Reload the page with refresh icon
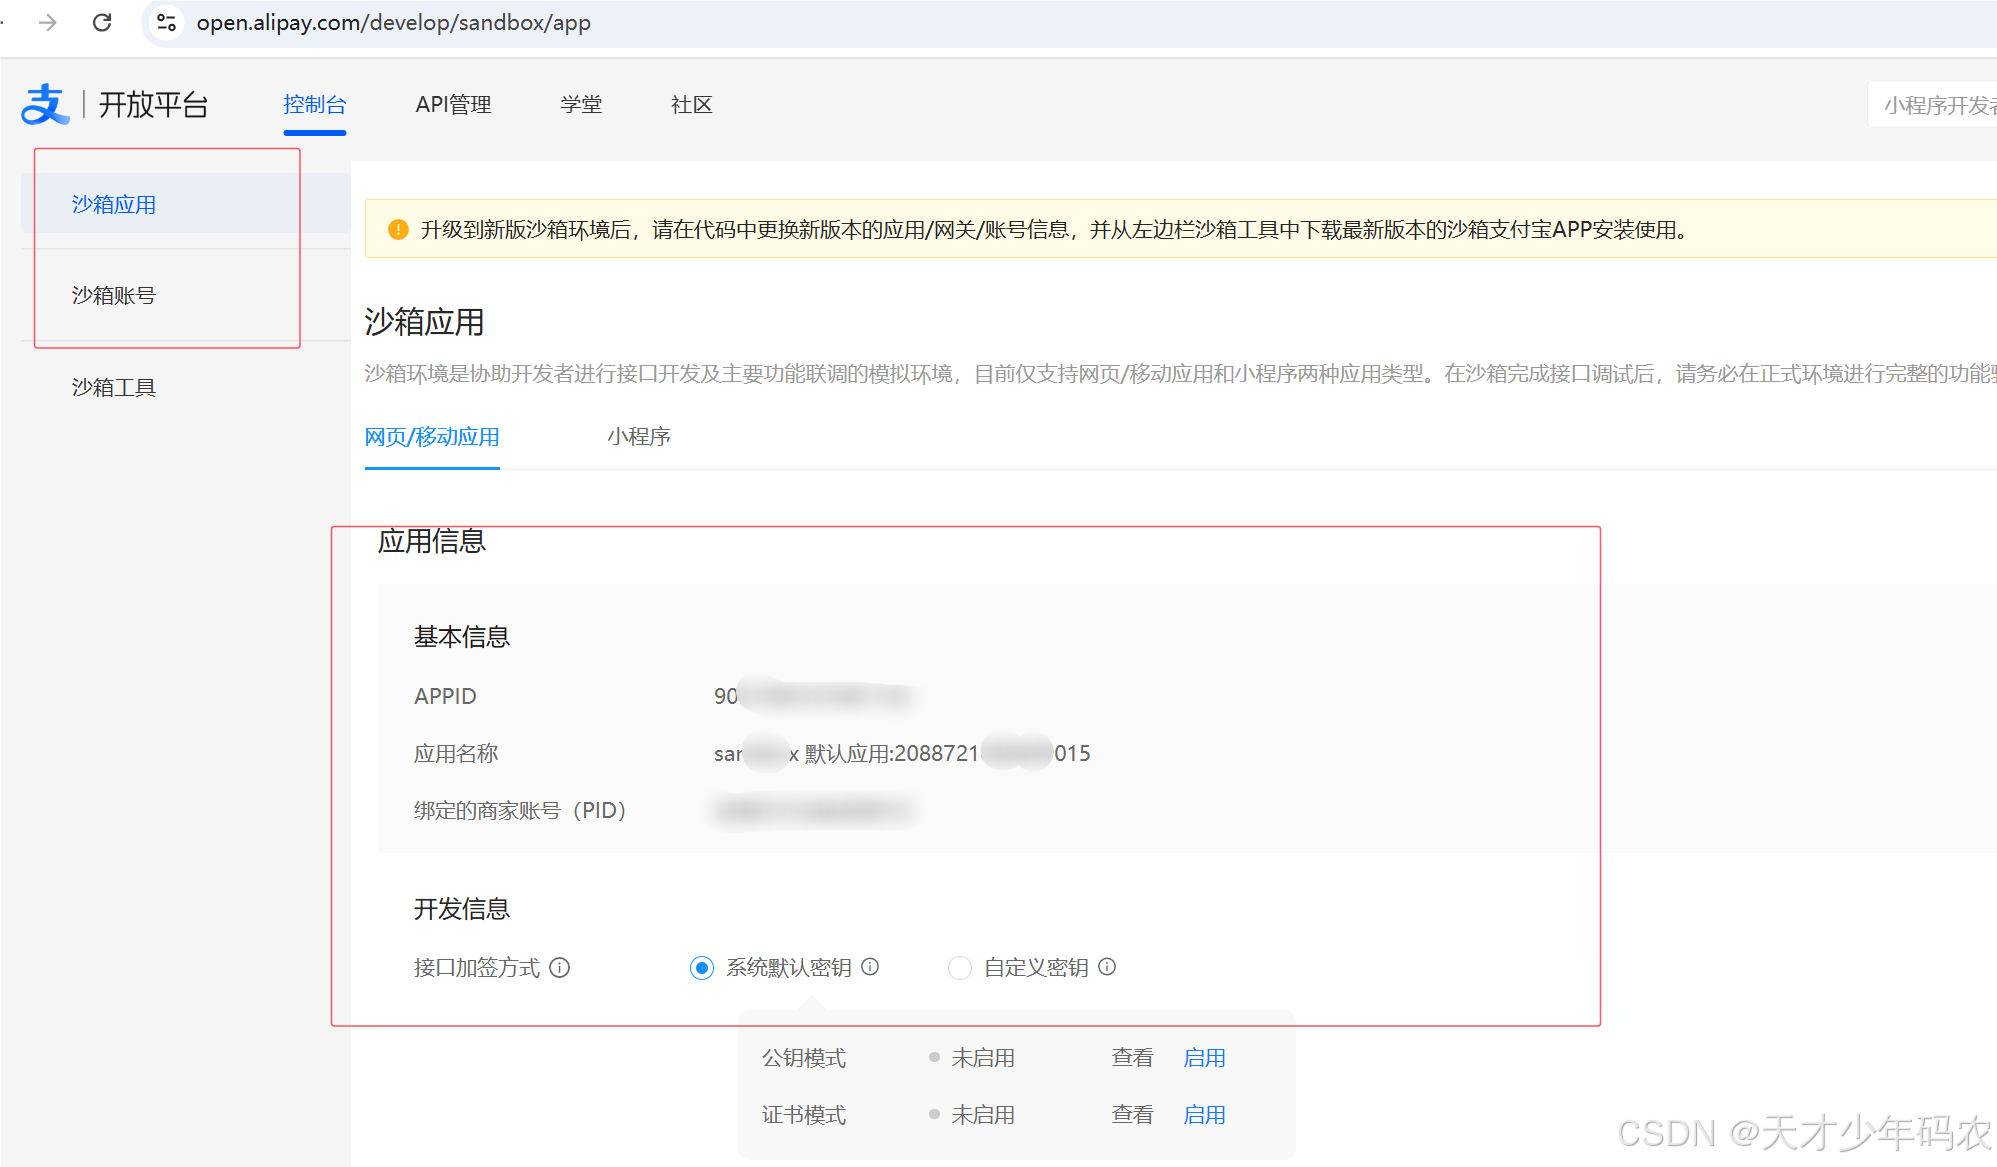 point(102,22)
